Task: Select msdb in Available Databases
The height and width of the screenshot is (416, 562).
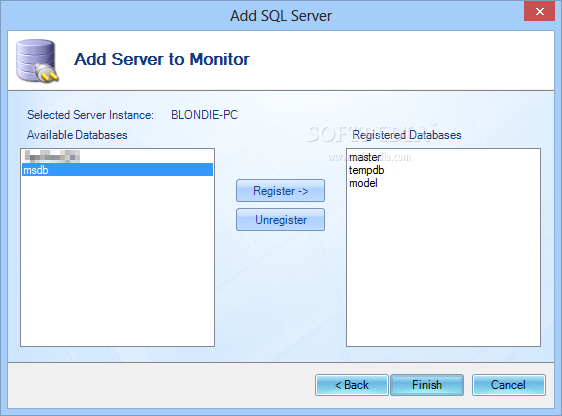Action: point(118,170)
